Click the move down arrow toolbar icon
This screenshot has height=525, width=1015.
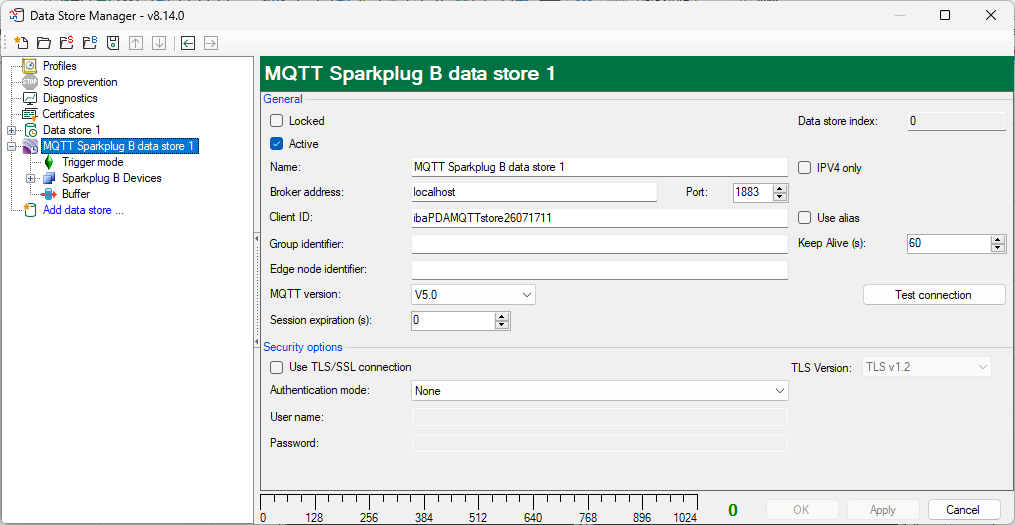click(x=159, y=43)
